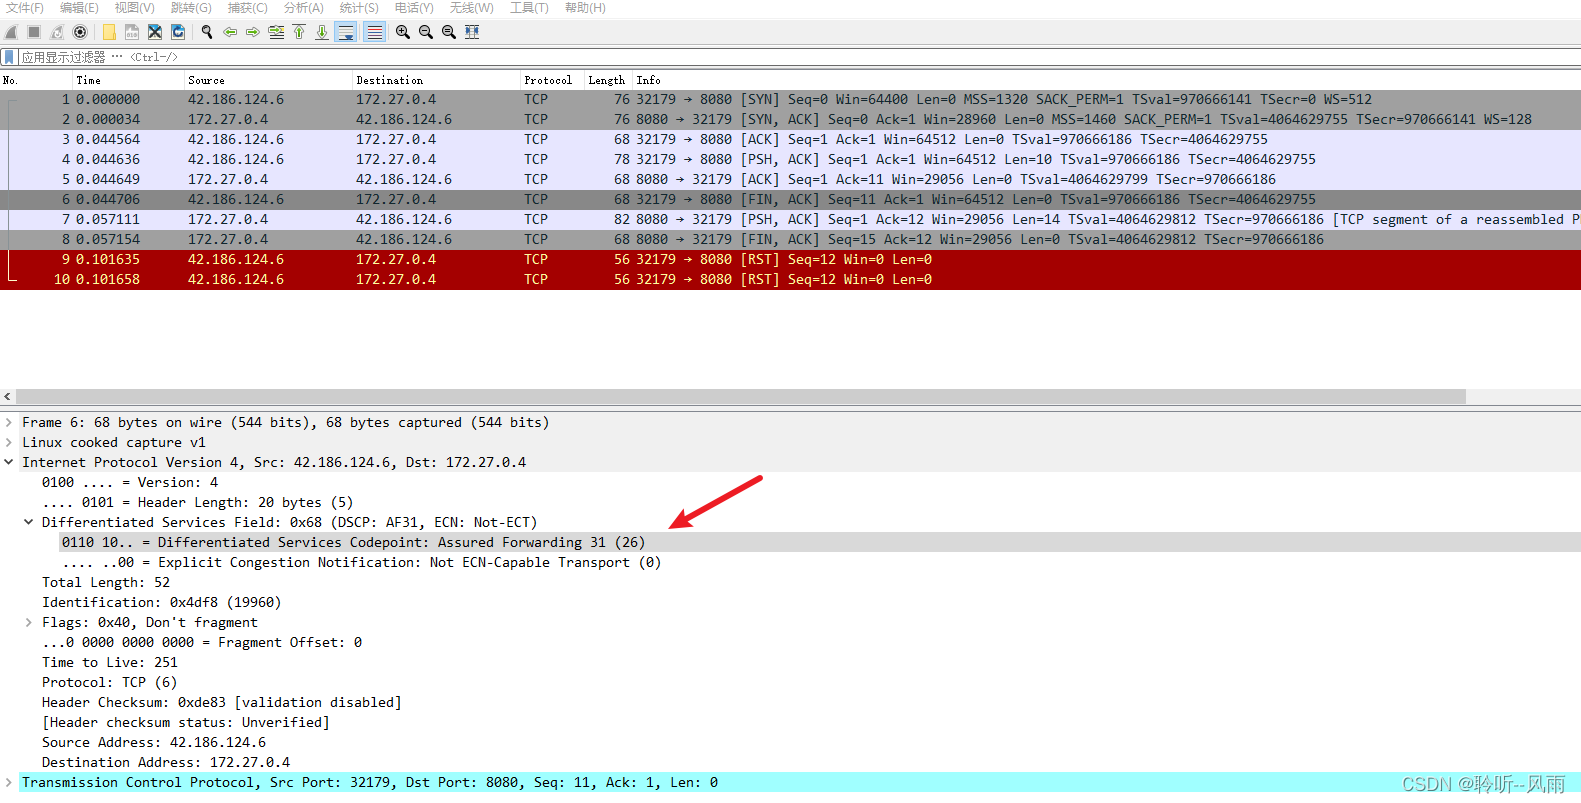Jump to the first packet
The image size is (1581, 803).
[299, 32]
